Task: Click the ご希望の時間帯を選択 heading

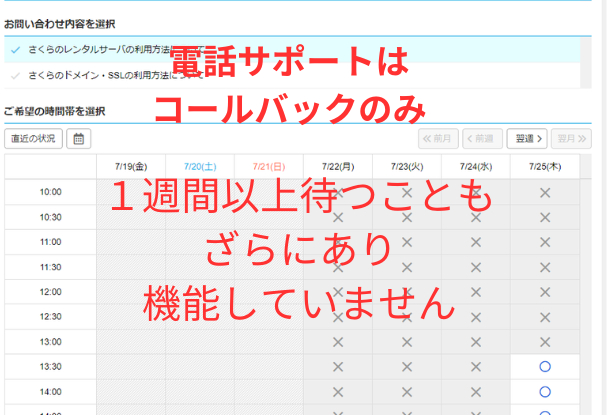Action: coord(54,112)
